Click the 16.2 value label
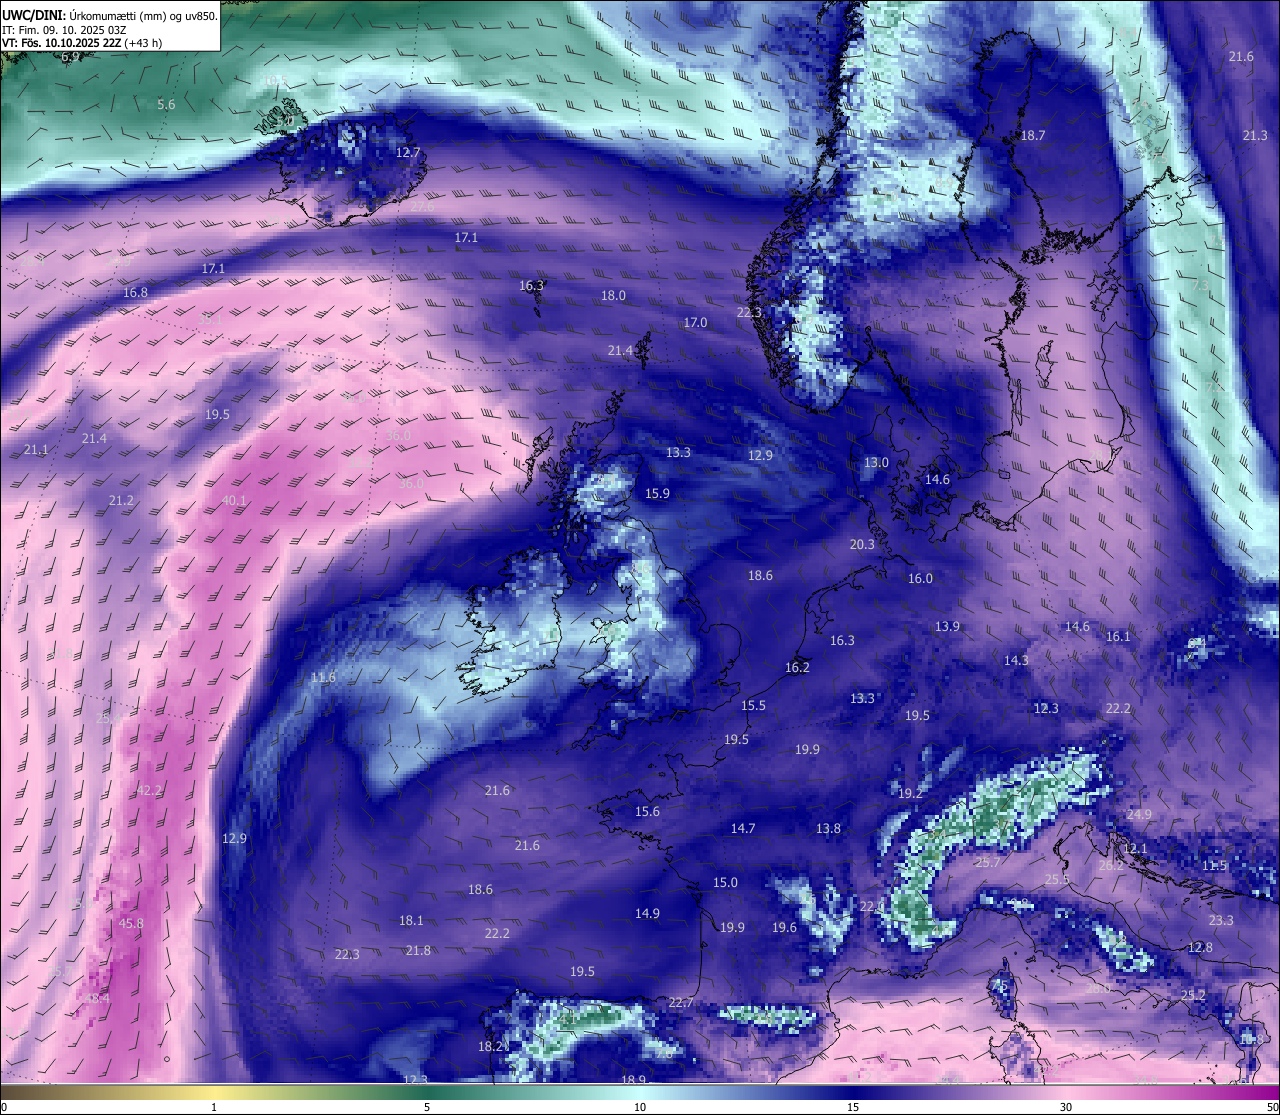 pos(797,668)
